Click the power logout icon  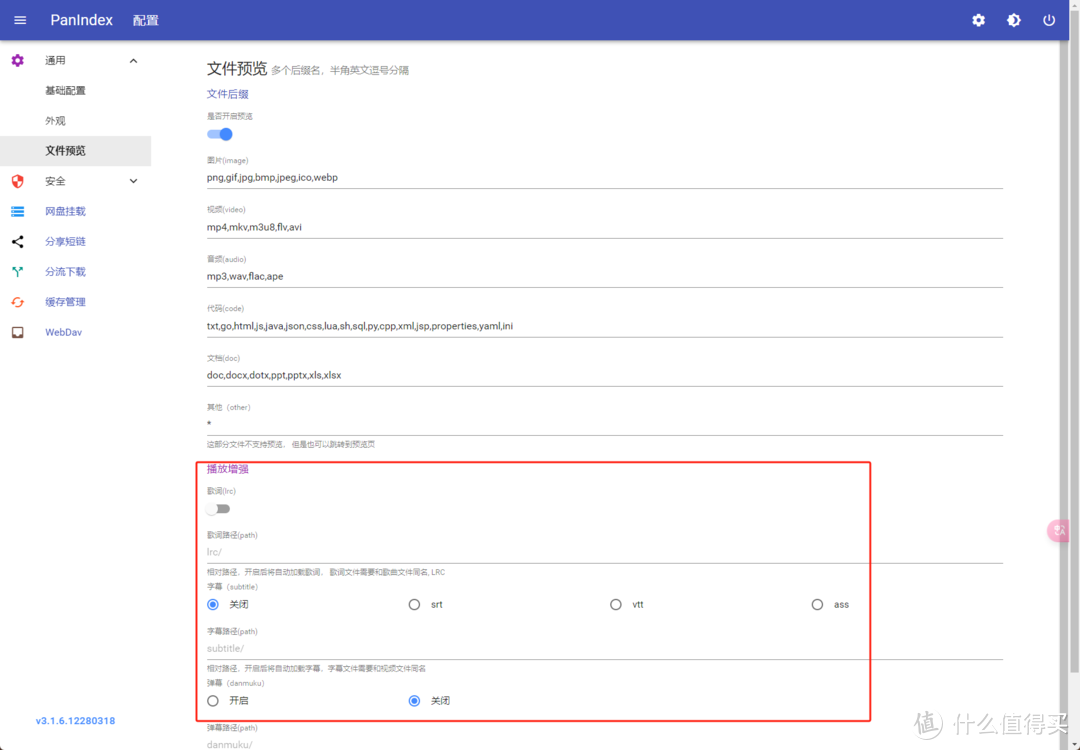[1049, 20]
